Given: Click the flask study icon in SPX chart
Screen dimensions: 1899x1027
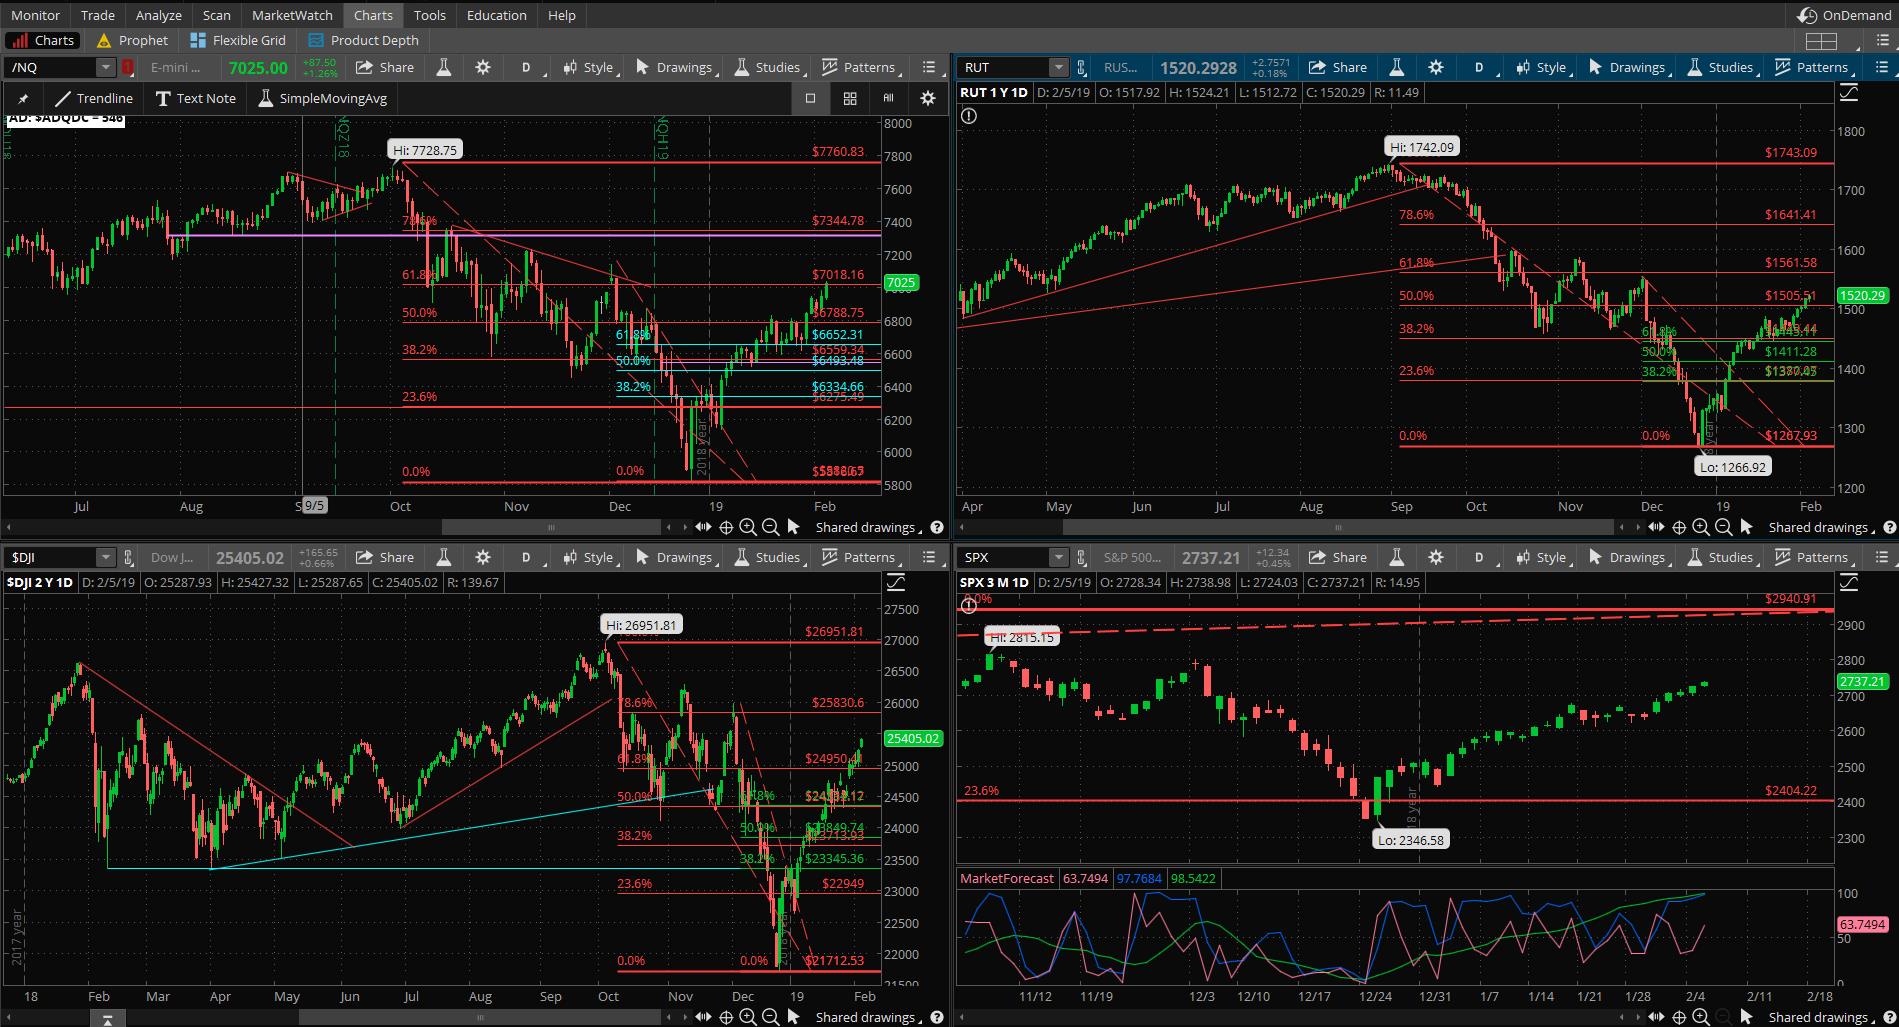Looking at the screenshot, I should coord(1397,557).
